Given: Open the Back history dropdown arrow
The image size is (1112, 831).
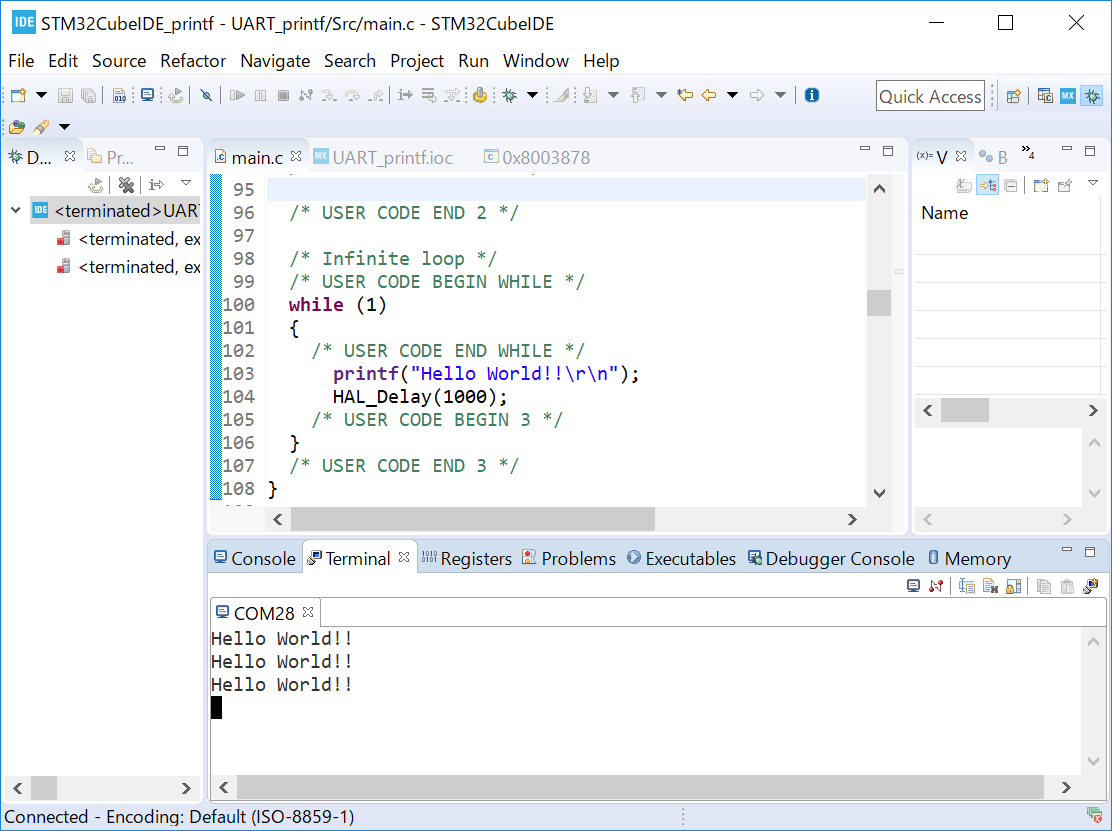Looking at the screenshot, I should click(x=733, y=95).
